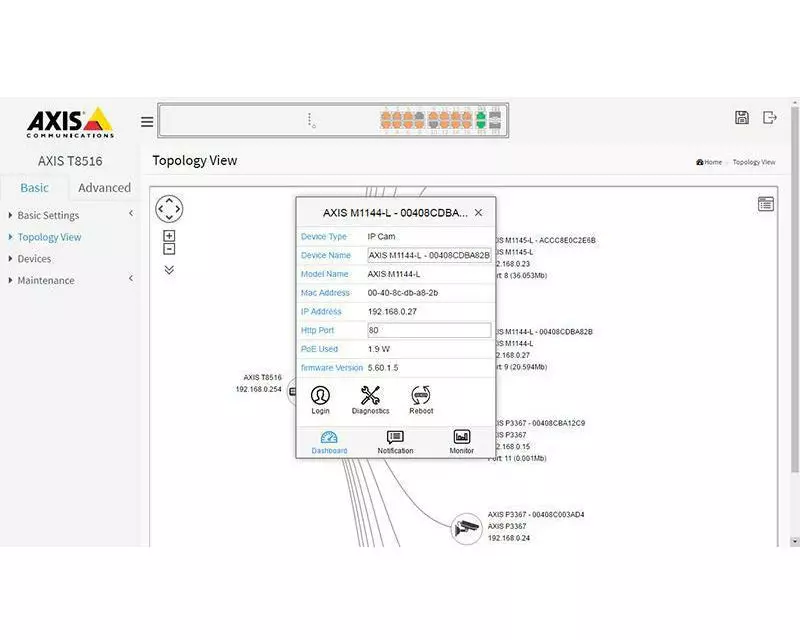Click the Device Name input field
Image resolution: width=800 pixels, height=640 pixels.
pyautogui.click(x=429, y=255)
